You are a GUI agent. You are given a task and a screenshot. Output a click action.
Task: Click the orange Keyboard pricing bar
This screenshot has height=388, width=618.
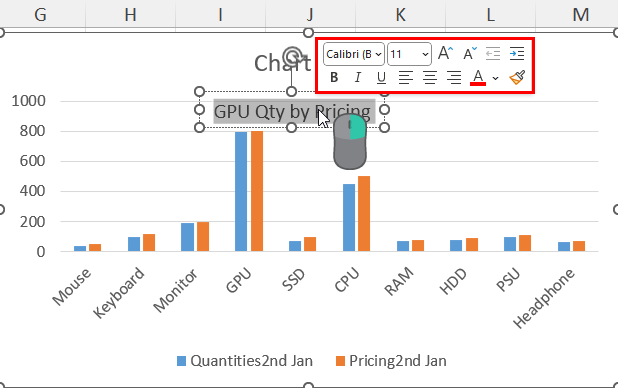coord(149,242)
